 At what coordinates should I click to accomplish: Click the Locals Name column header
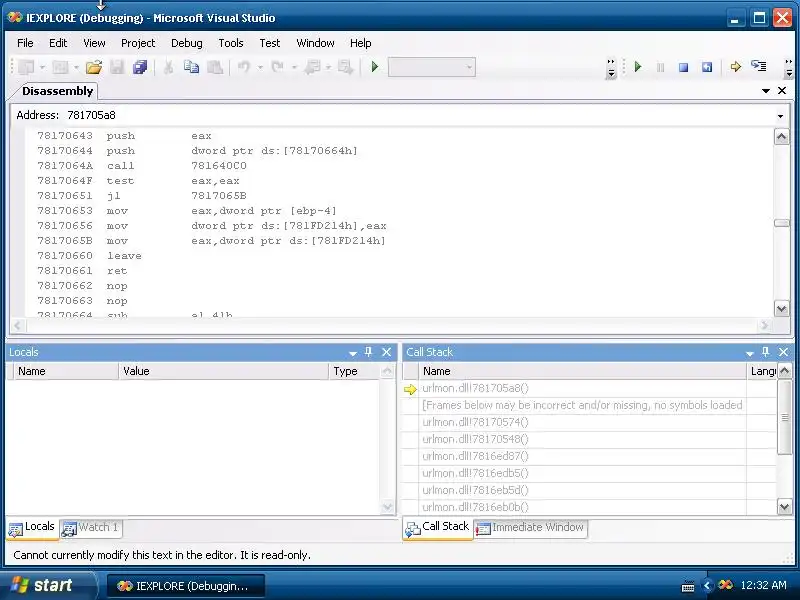[x=66, y=371]
